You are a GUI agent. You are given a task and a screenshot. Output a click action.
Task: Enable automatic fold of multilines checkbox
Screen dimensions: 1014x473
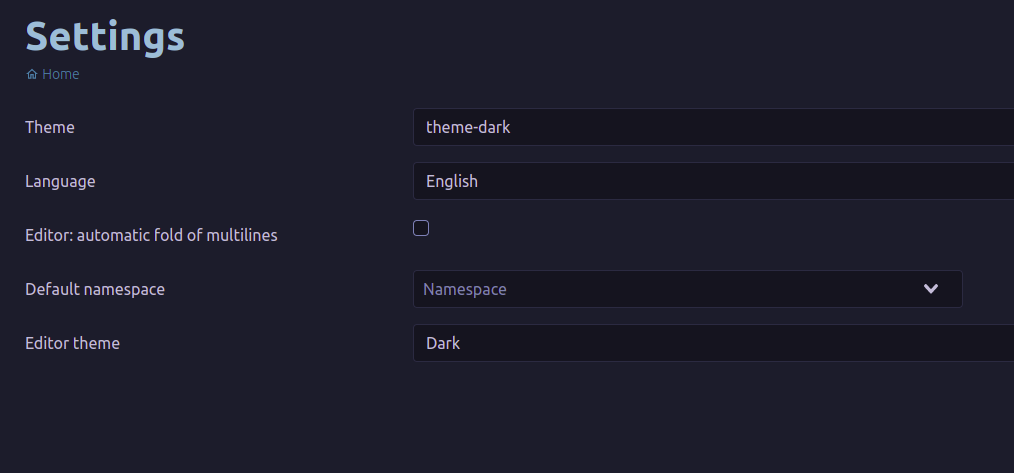point(421,228)
